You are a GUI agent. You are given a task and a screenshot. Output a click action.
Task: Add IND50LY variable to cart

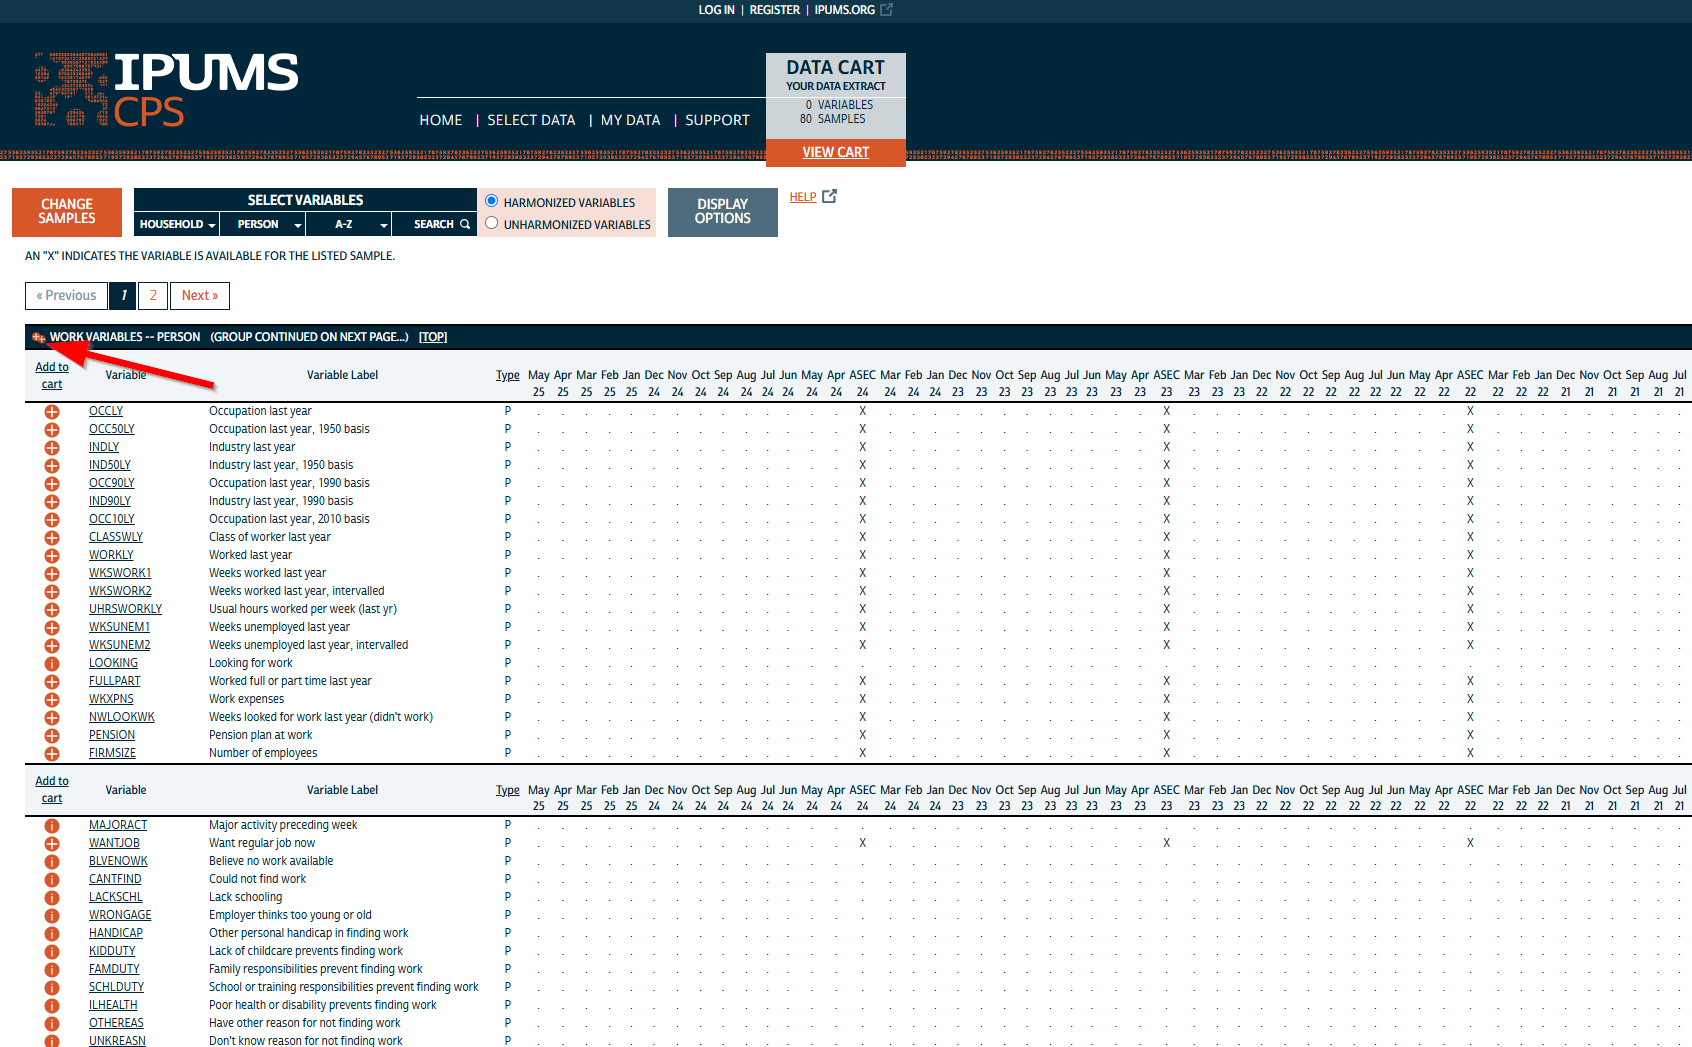52,466
